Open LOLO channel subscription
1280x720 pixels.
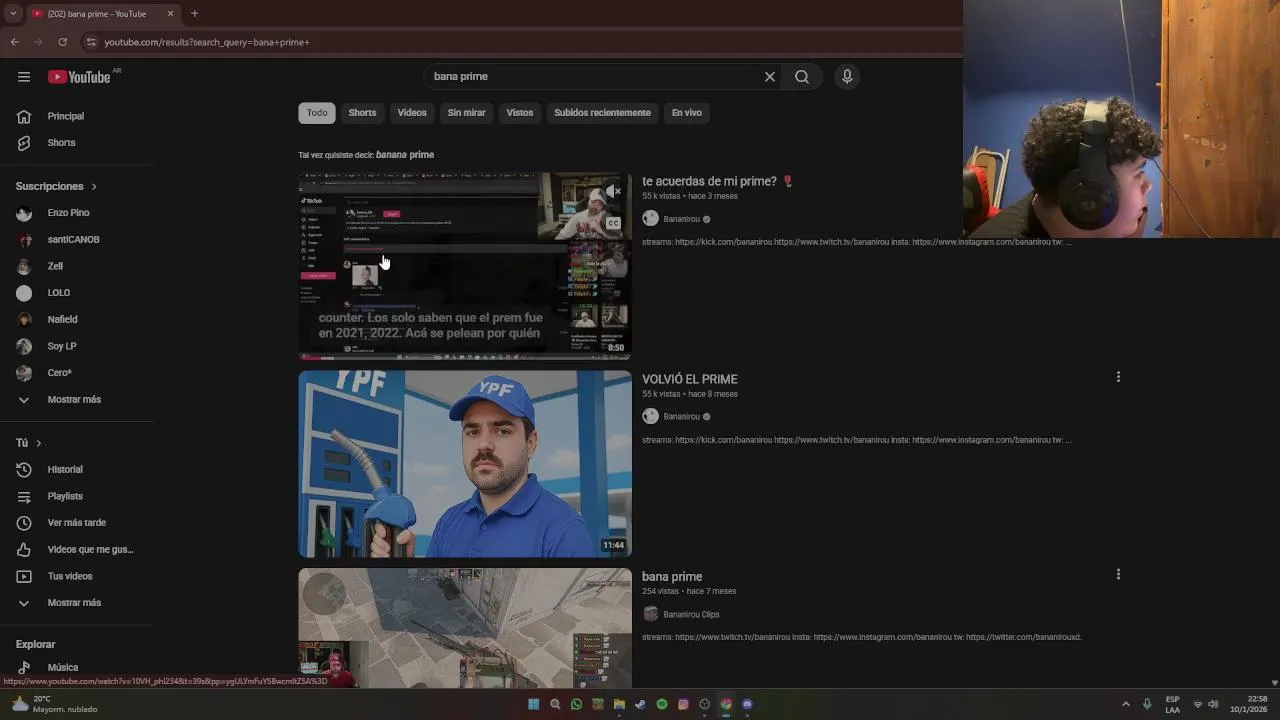(77, 293)
